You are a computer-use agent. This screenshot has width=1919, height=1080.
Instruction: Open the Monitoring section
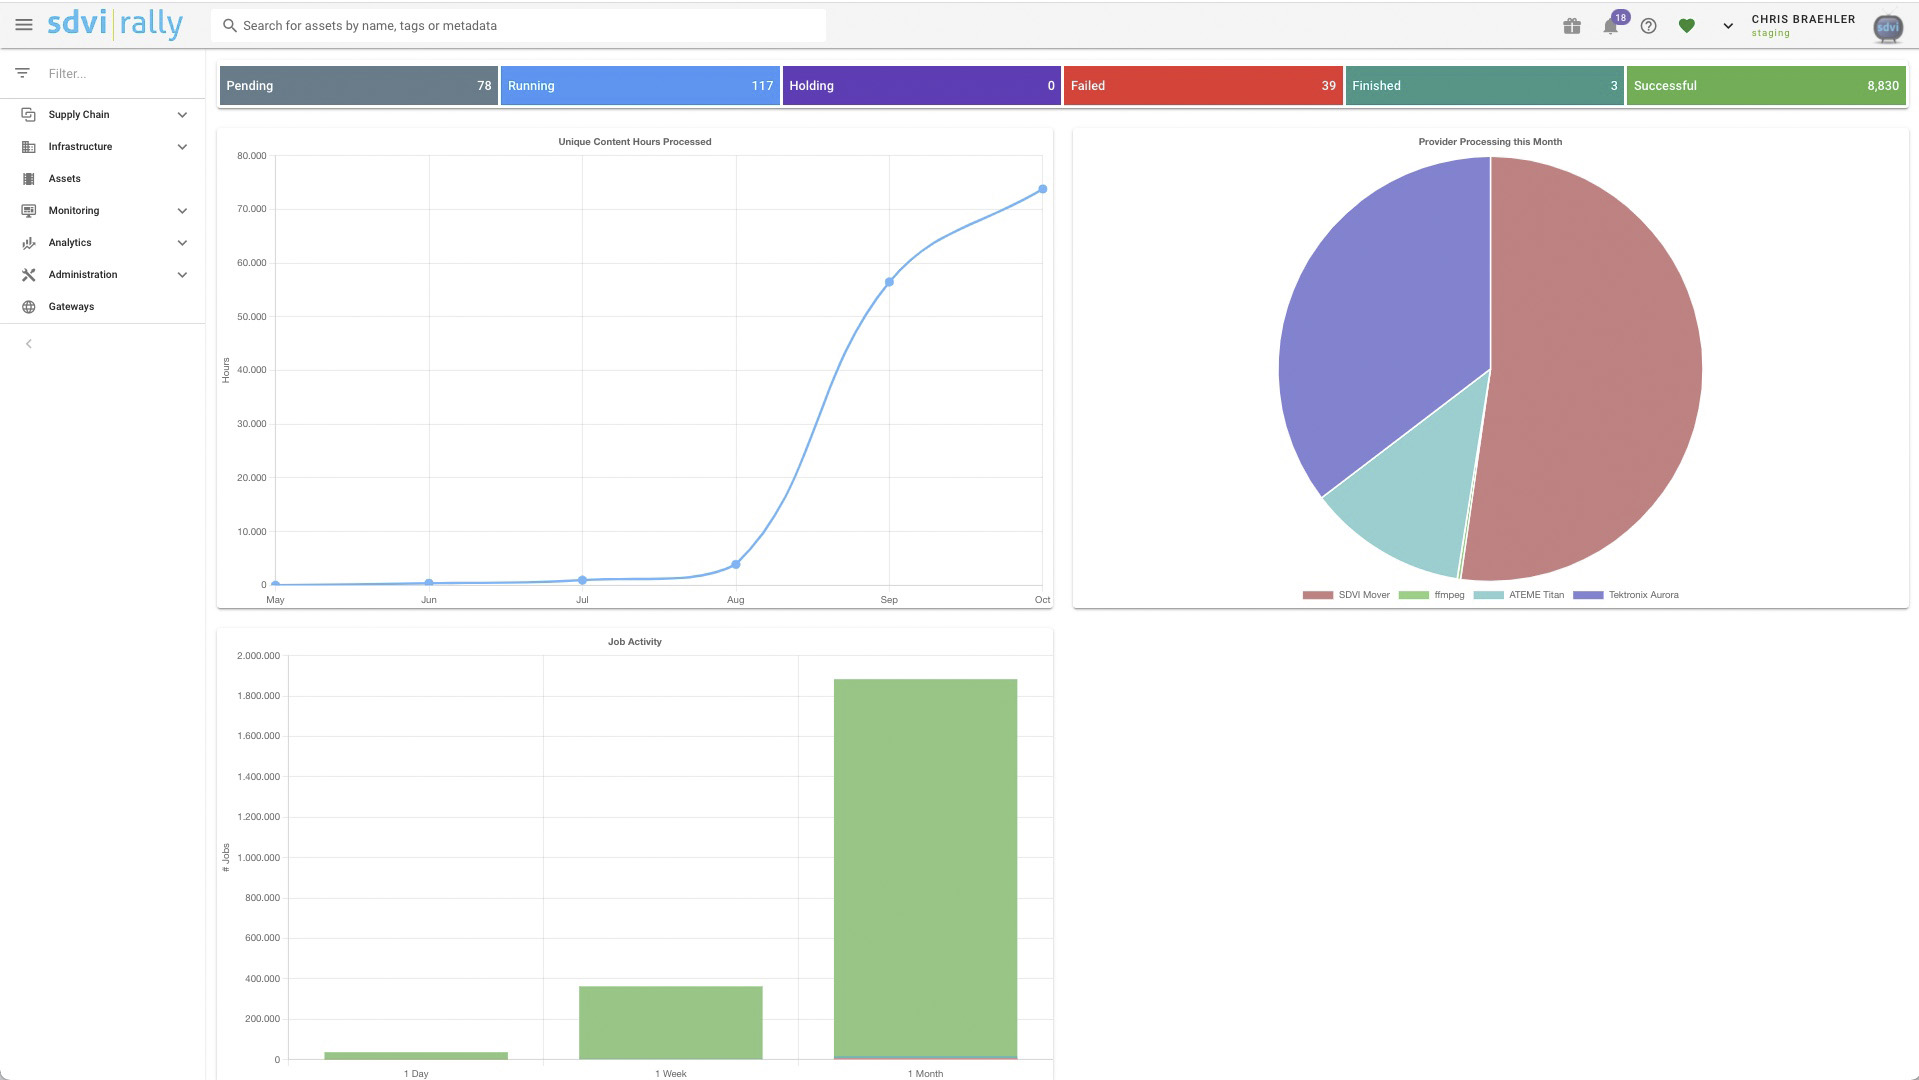click(x=73, y=210)
